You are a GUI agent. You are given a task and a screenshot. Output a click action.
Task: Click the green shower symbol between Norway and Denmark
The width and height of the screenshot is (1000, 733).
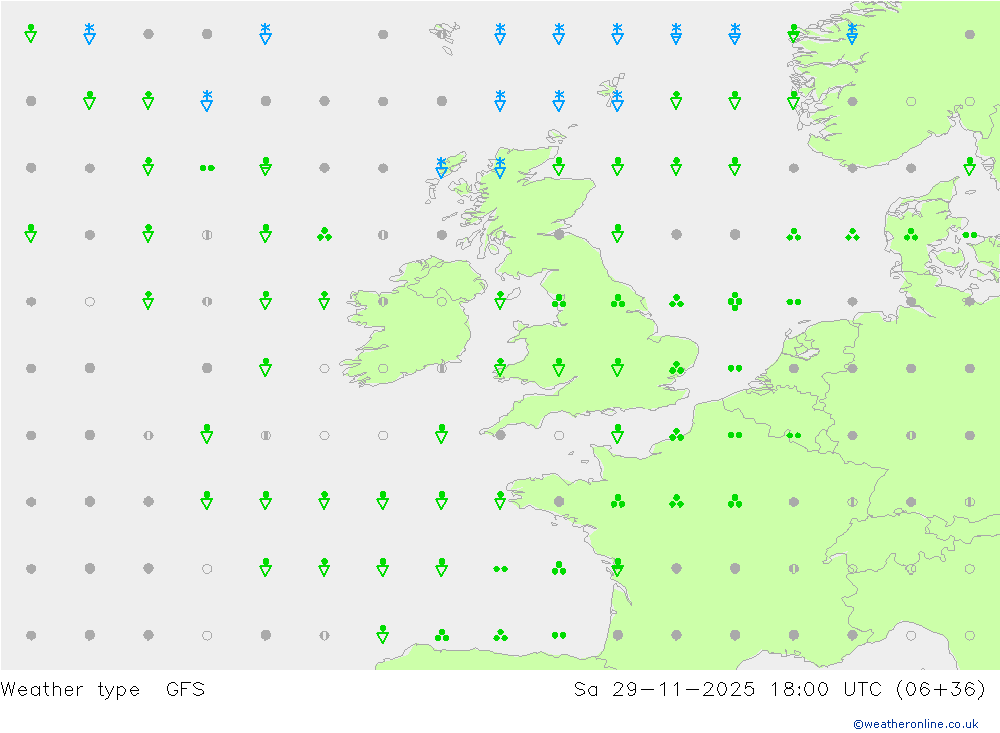point(969,167)
